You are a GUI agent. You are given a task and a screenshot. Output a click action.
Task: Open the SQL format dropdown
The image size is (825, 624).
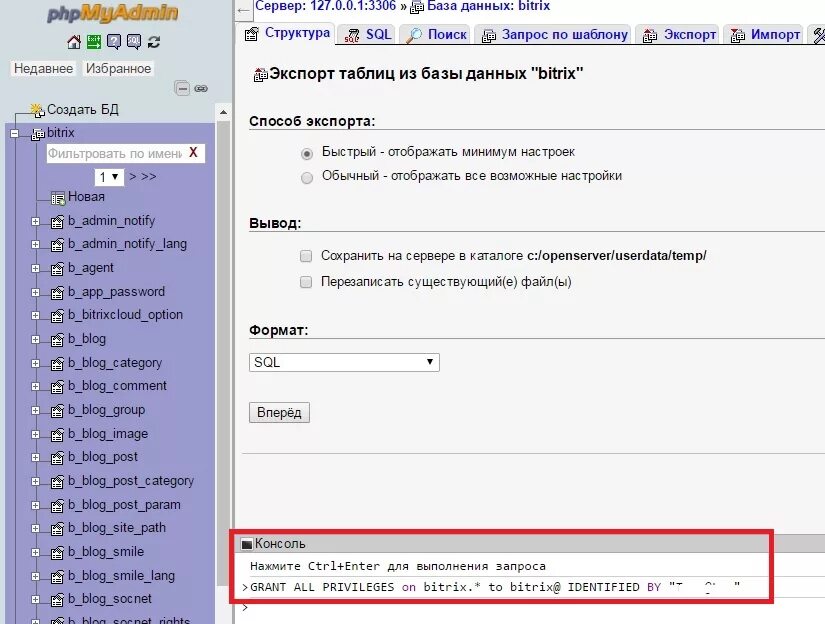click(344, 363)
